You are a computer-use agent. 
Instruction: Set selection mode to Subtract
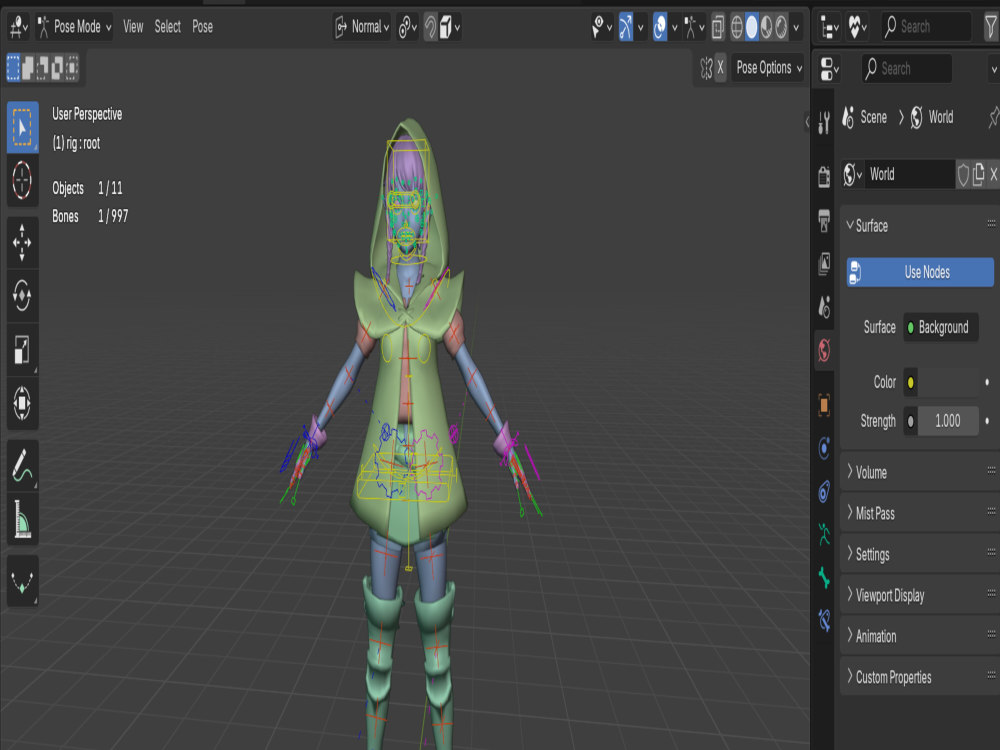[43, 68]
